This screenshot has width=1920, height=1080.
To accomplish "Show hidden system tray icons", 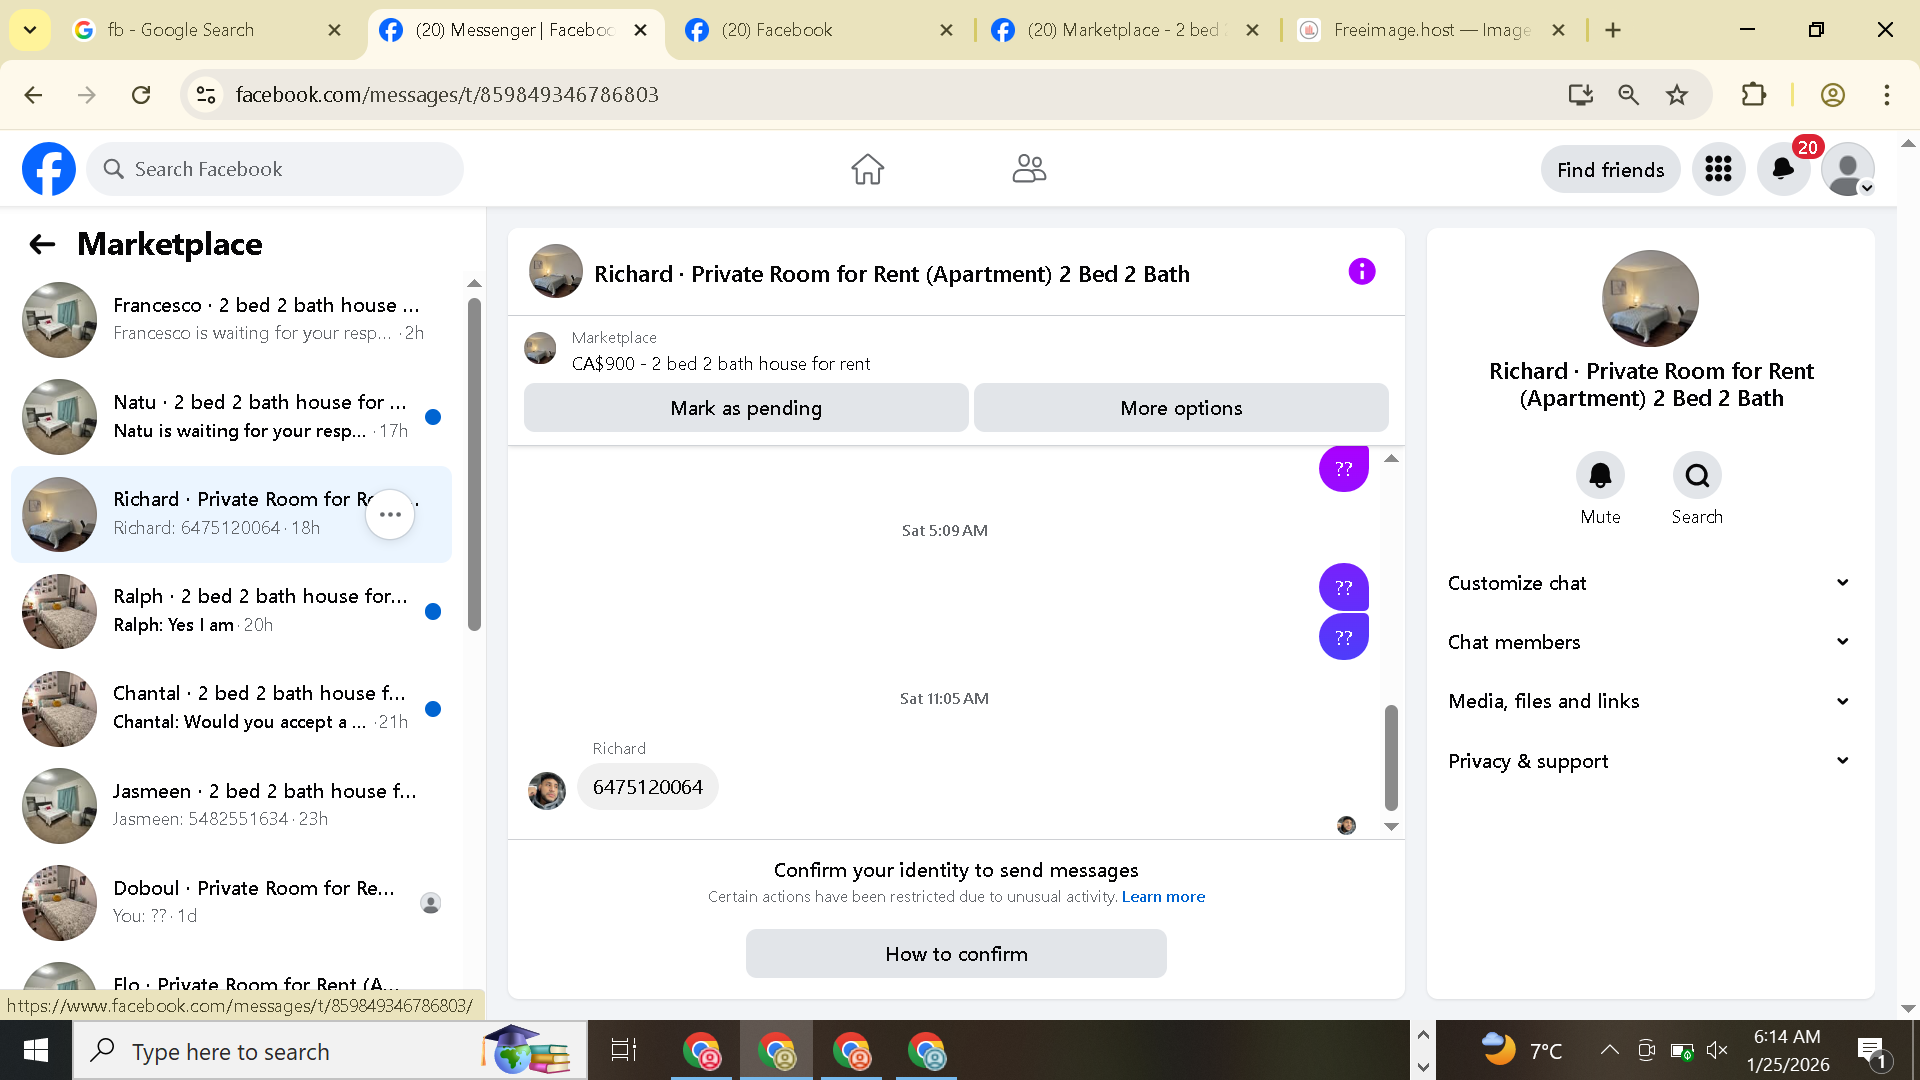I will click(1609, 1050).
